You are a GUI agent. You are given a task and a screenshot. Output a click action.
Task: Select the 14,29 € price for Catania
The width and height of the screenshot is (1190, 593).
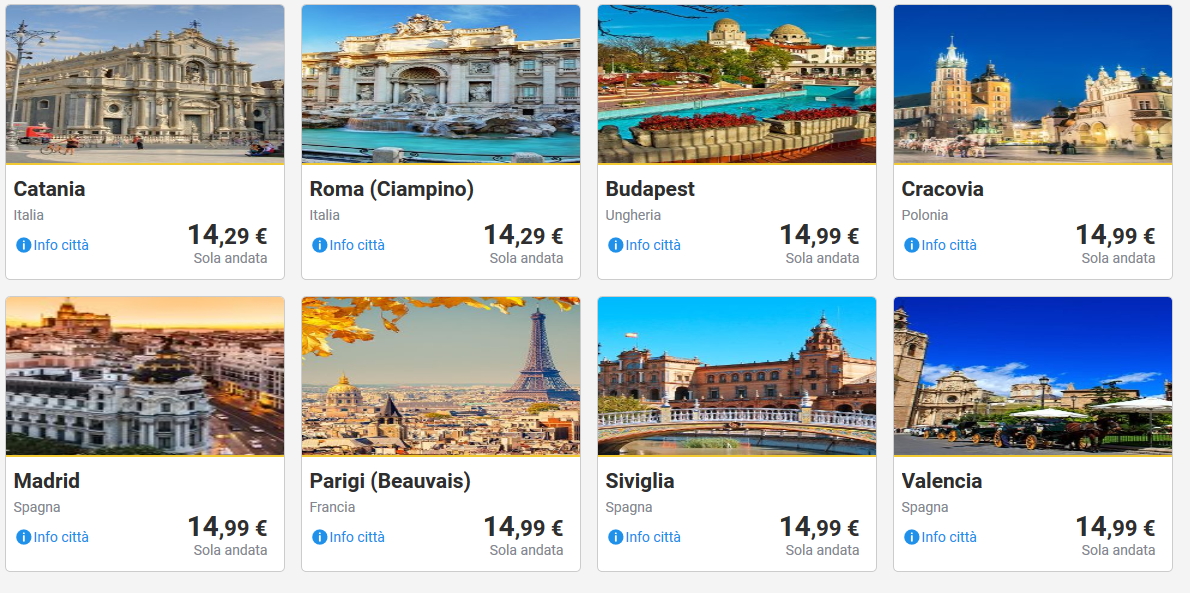click(x=227, y=236)
